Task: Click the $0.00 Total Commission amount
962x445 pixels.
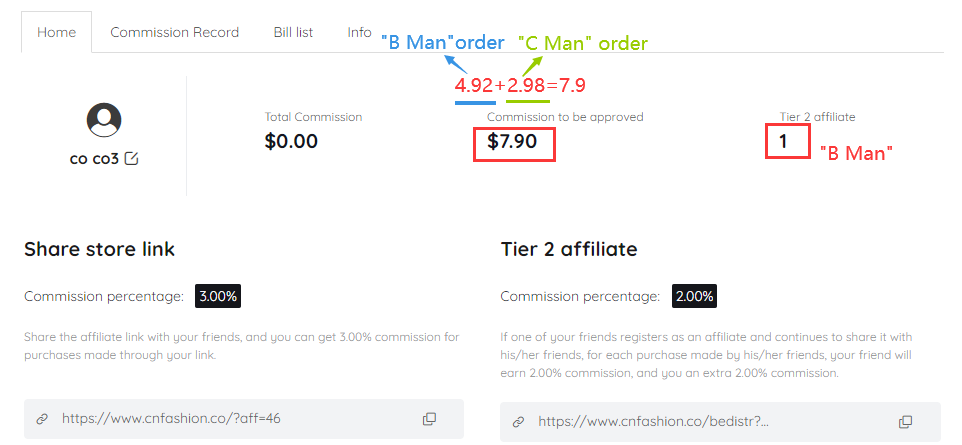Action: 291,142
